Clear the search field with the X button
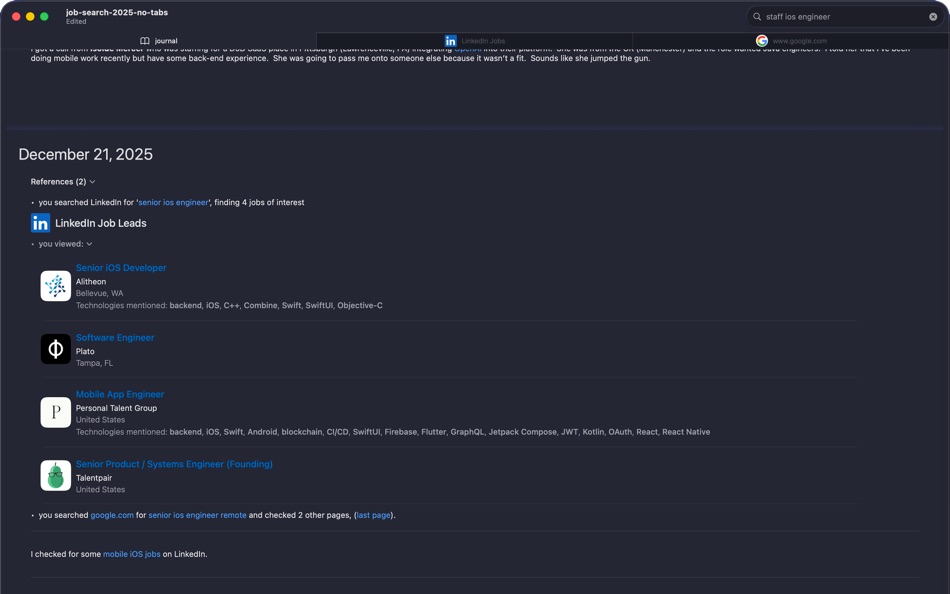This screenshot has width=950, height=594. pos(933,17)
